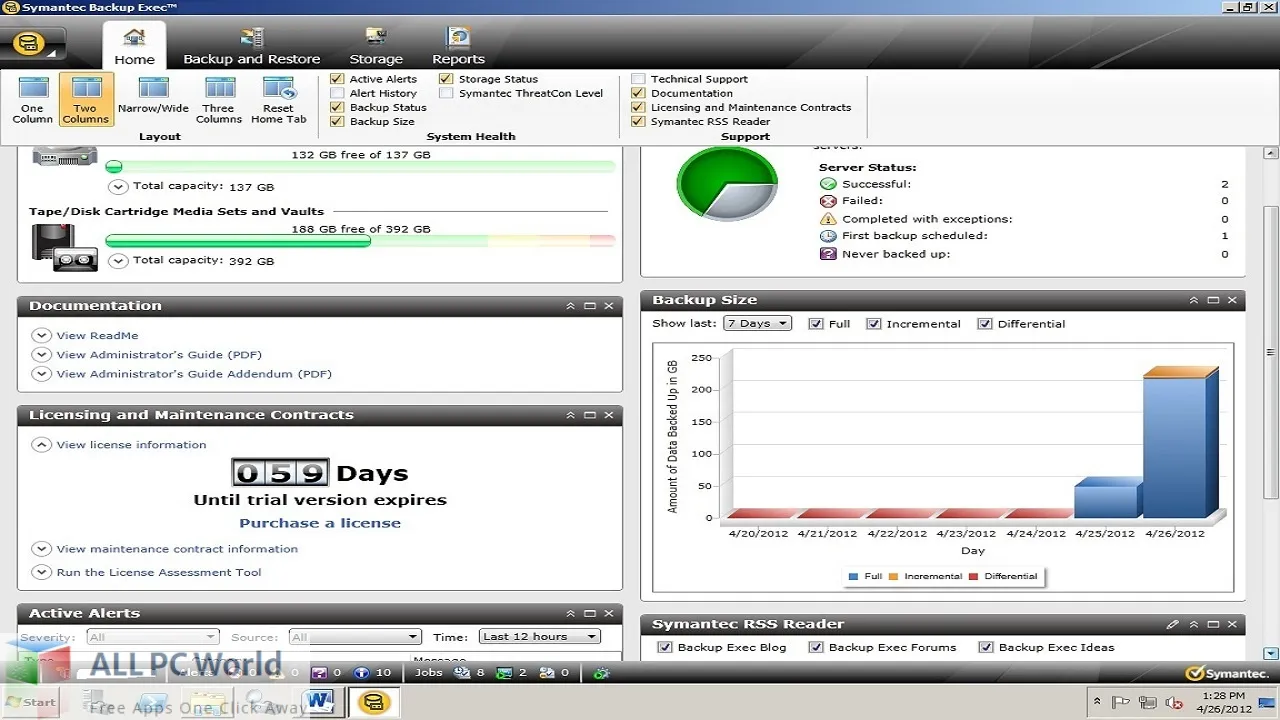Toggle Storage Status checkbox

446,79
